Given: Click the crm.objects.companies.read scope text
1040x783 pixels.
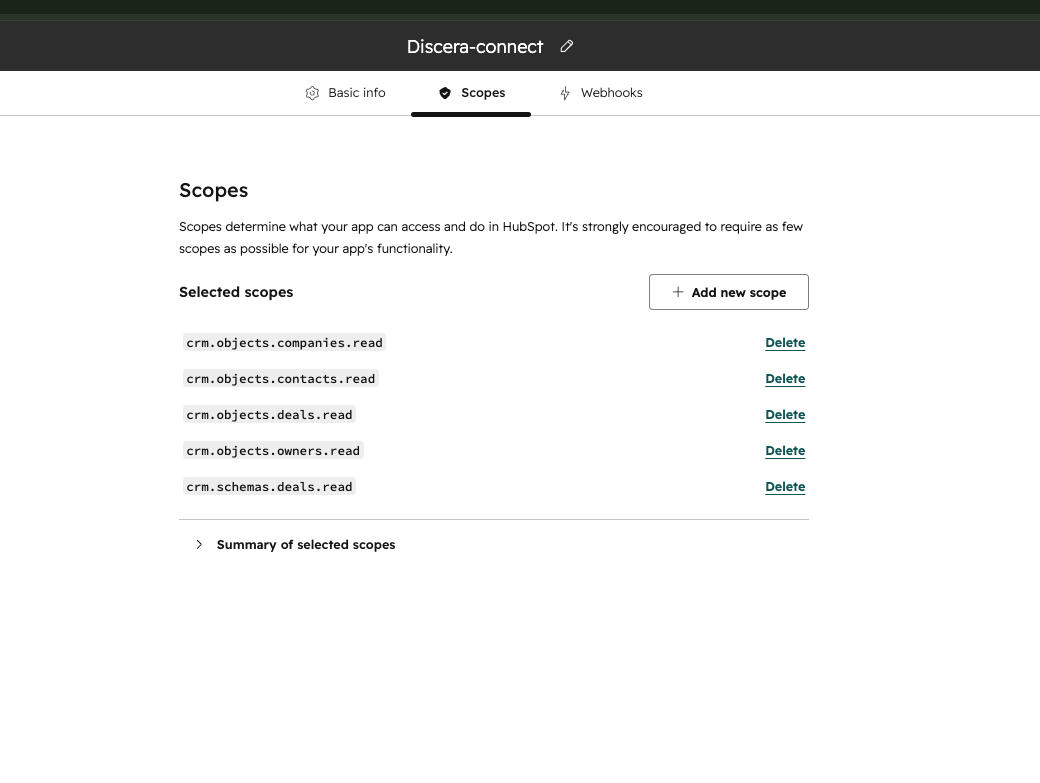Looking at the screenshot, I should [285, 343].
